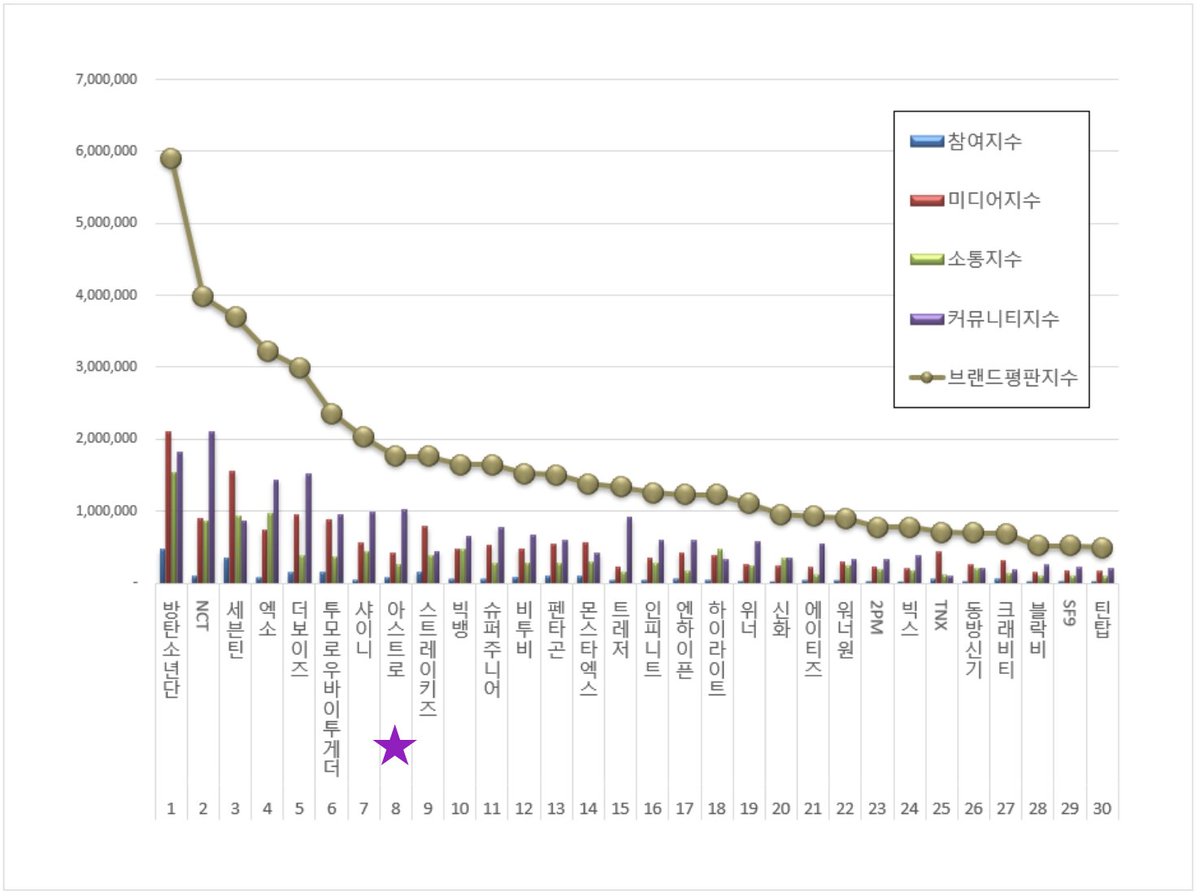Select the 미디어지수 legend label
Image resolution: width=1200 pixels, height=896 pixels.
tap(993, 200)
